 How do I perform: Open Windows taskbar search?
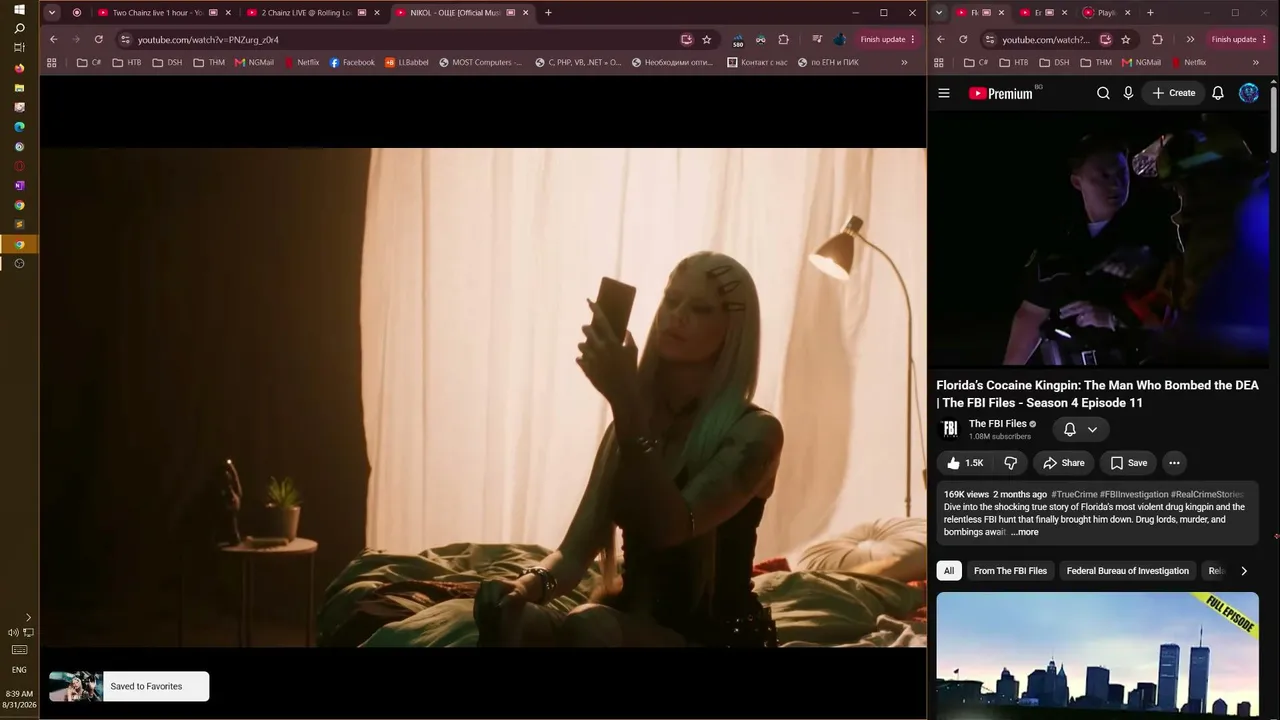click(x=19, y=28)
